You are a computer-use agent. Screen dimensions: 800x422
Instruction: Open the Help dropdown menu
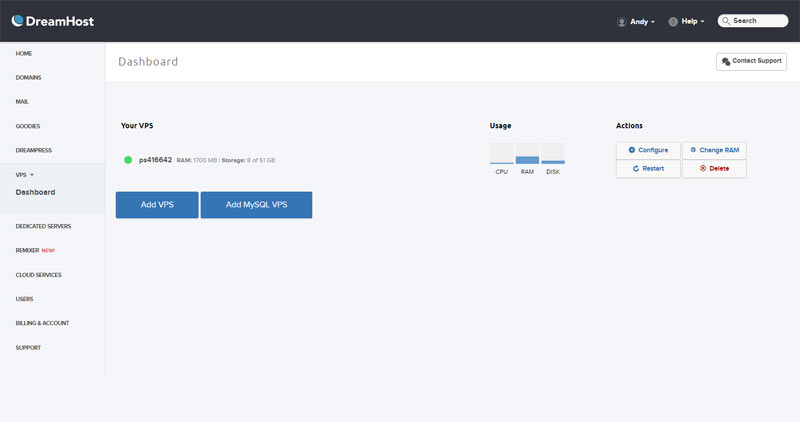pyautogui.click(x=686, y=21)
